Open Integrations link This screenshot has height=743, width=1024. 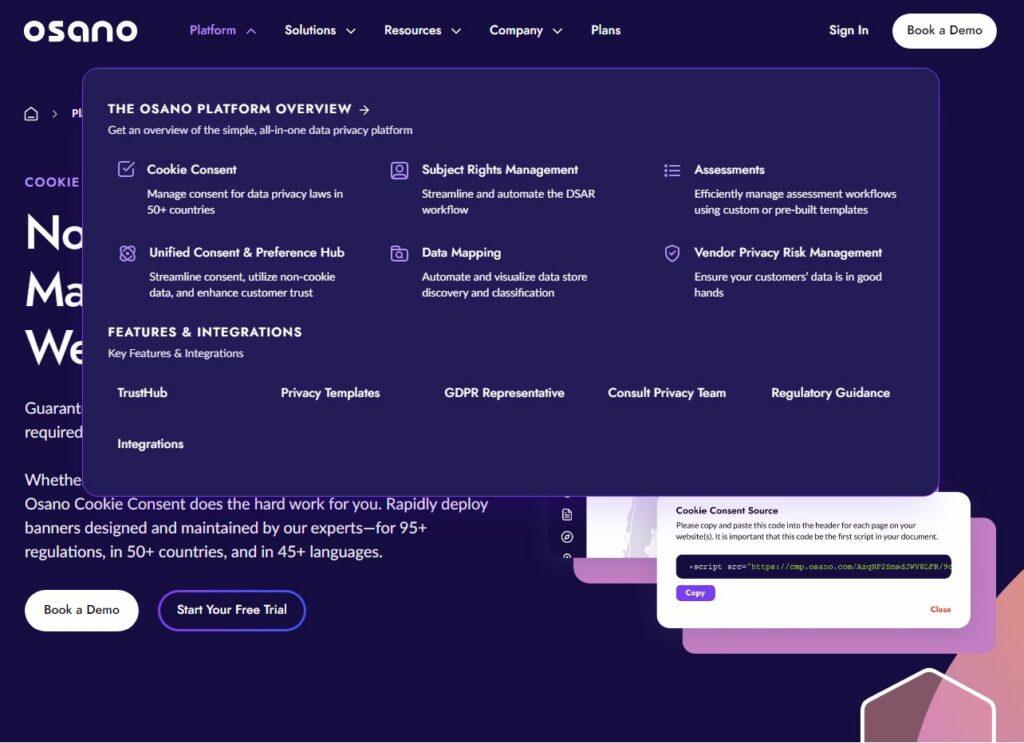tap(150, 444)
